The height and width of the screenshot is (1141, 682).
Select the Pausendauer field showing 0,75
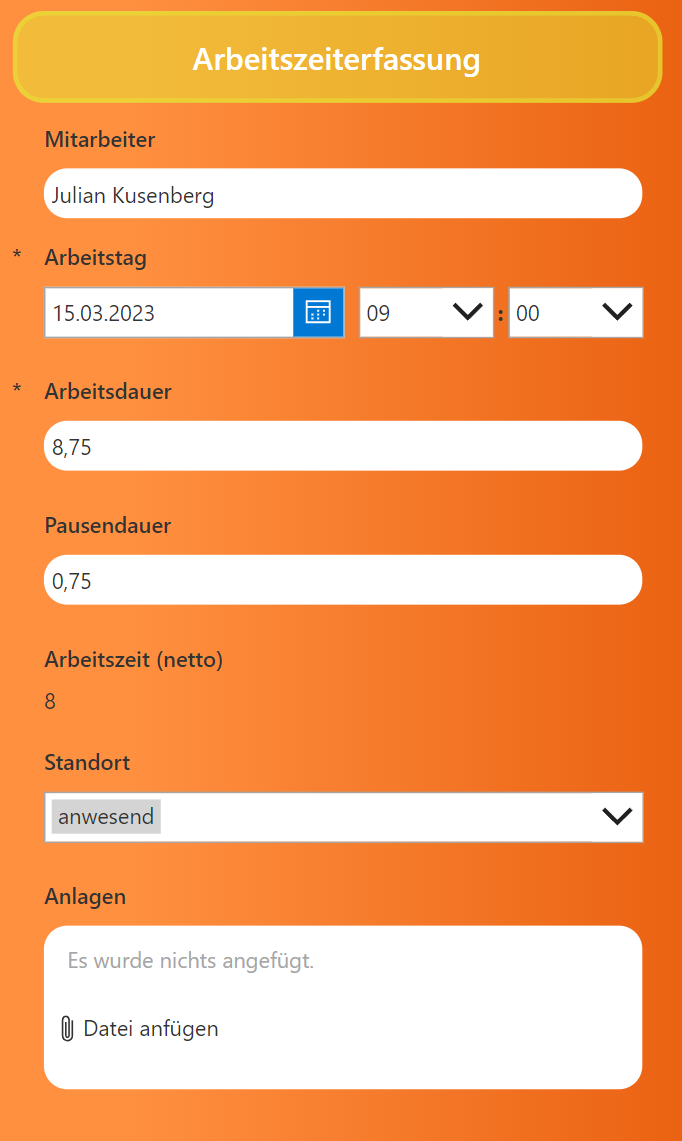pos(342,580)
